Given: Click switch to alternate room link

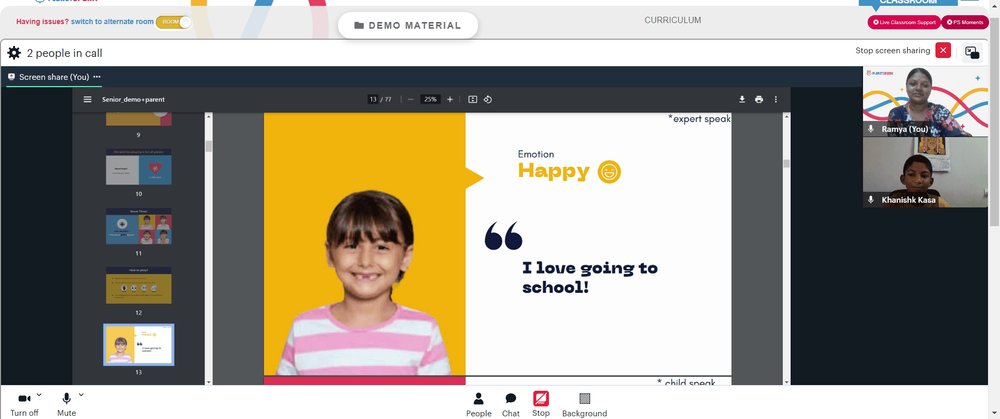Looking at the screenshot, I should pos(112,22).
